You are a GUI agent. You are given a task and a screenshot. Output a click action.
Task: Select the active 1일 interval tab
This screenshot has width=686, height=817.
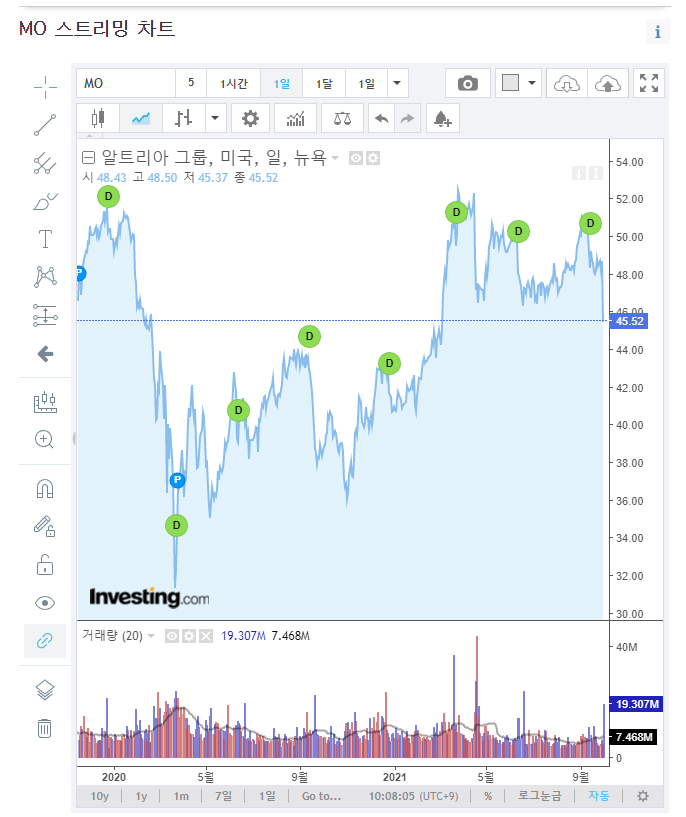tap(281, 83)
